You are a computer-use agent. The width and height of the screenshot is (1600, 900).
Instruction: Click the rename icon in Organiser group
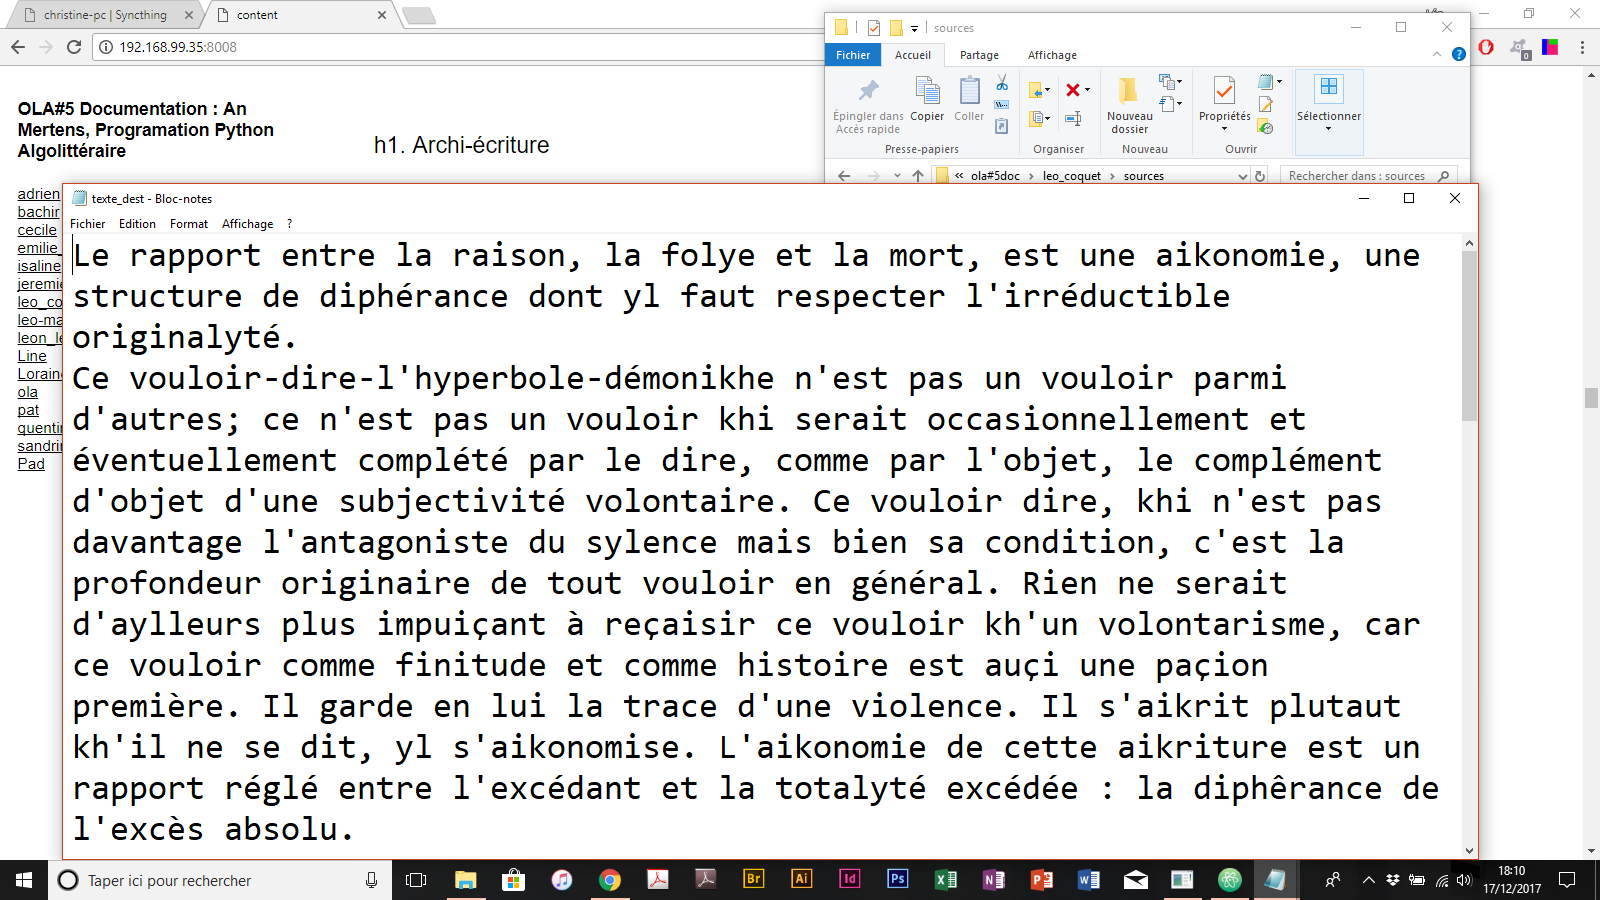click(1072, 118)
